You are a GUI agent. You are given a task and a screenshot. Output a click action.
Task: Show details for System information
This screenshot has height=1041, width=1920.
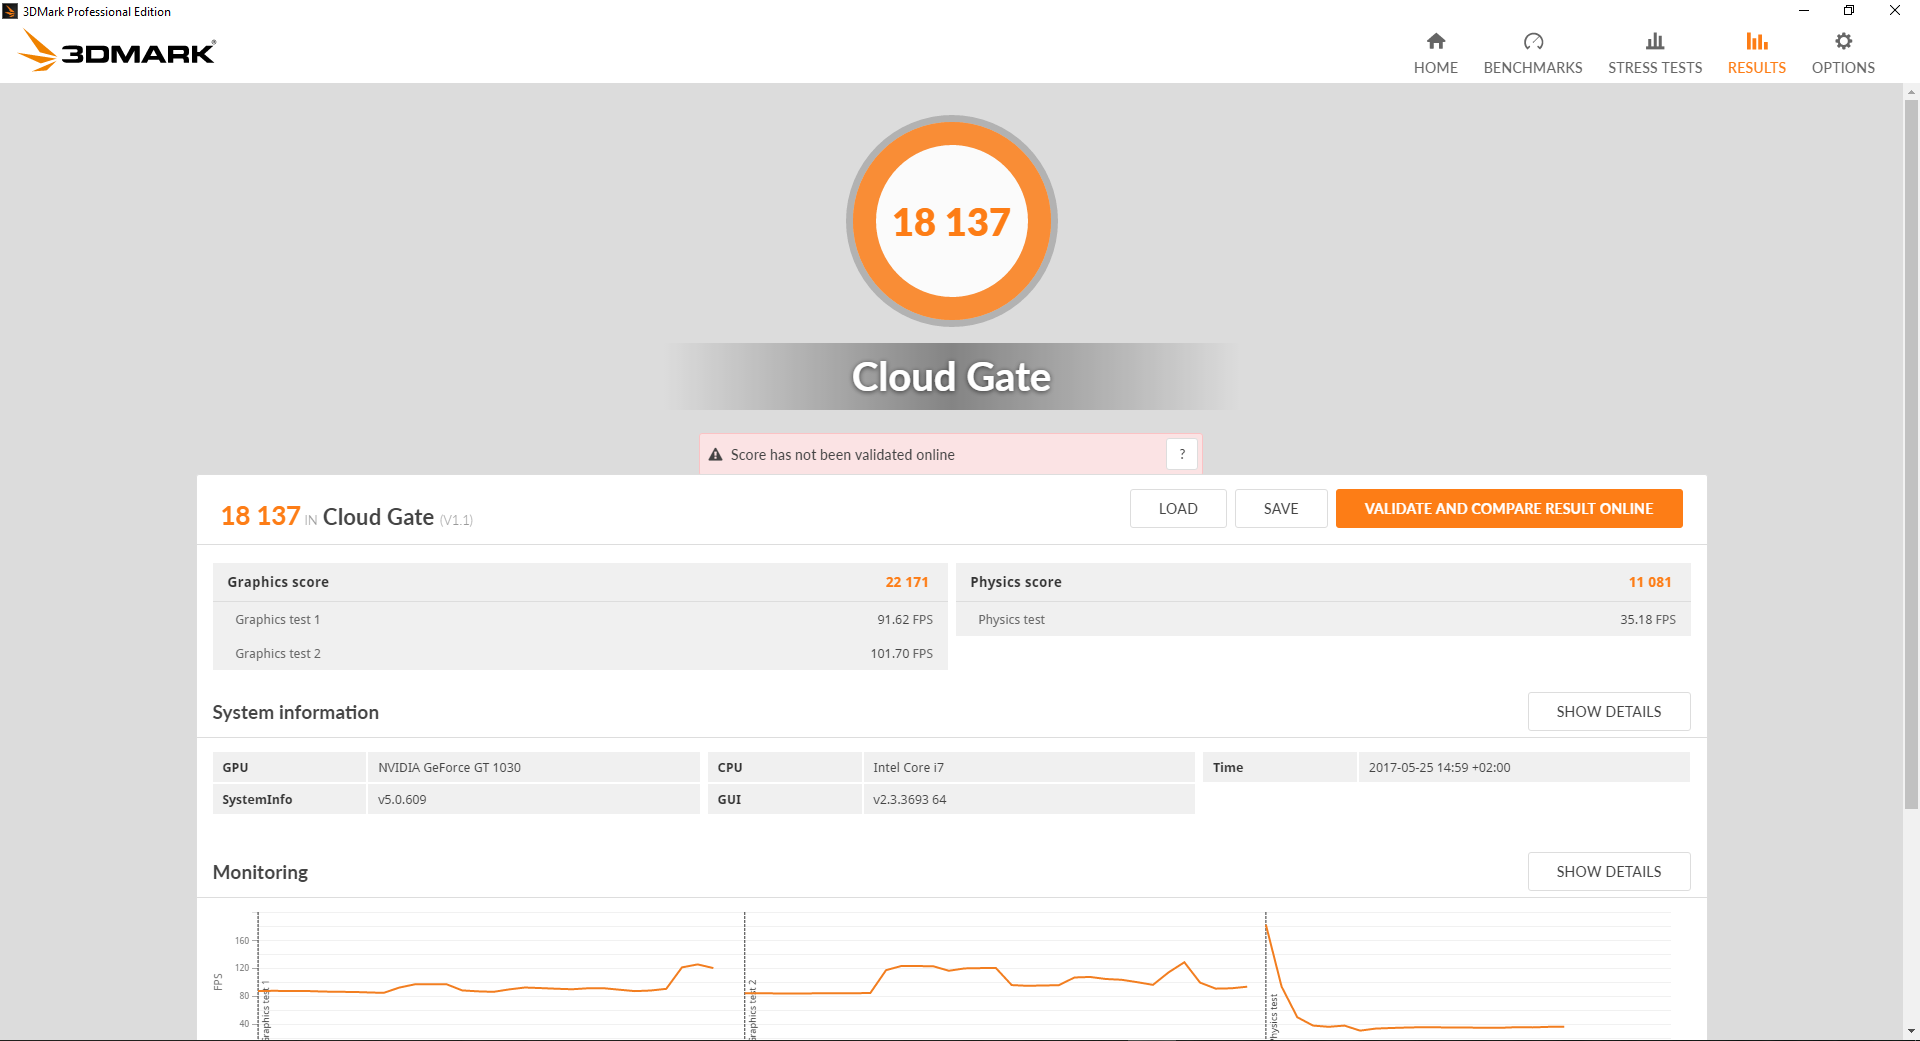tap(1608, 712)
